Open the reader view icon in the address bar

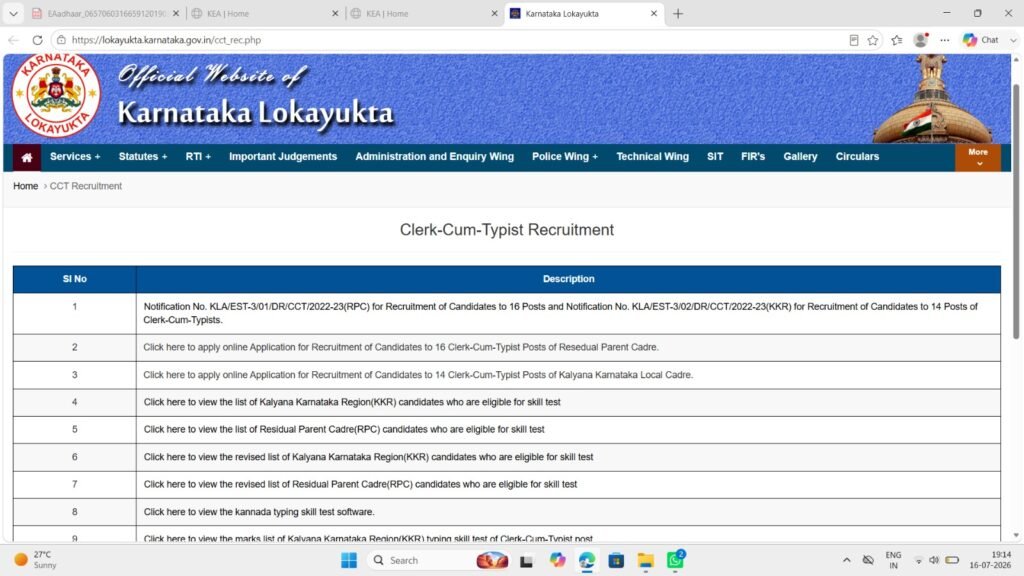pos(854,40)
